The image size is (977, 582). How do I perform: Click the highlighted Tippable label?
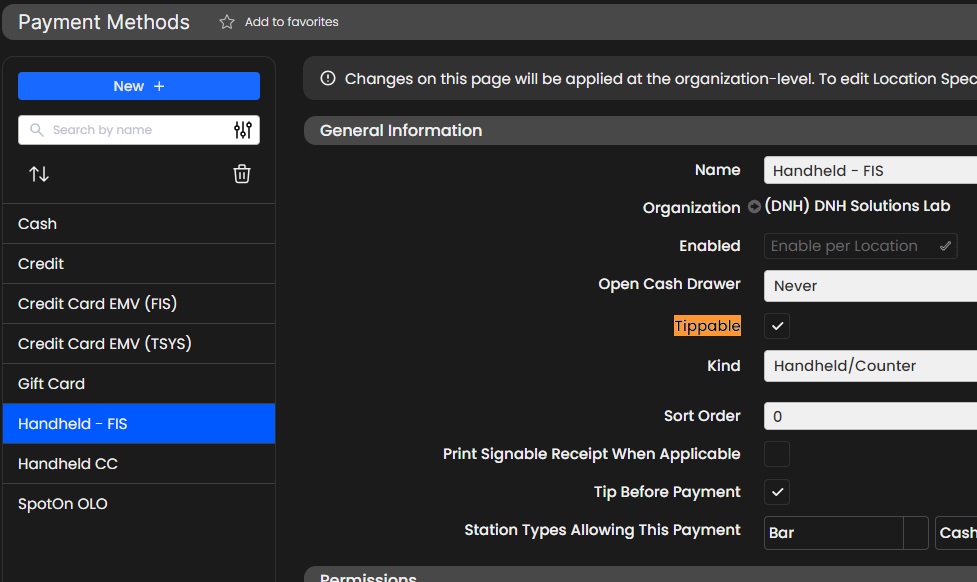[x=707, y=325]
